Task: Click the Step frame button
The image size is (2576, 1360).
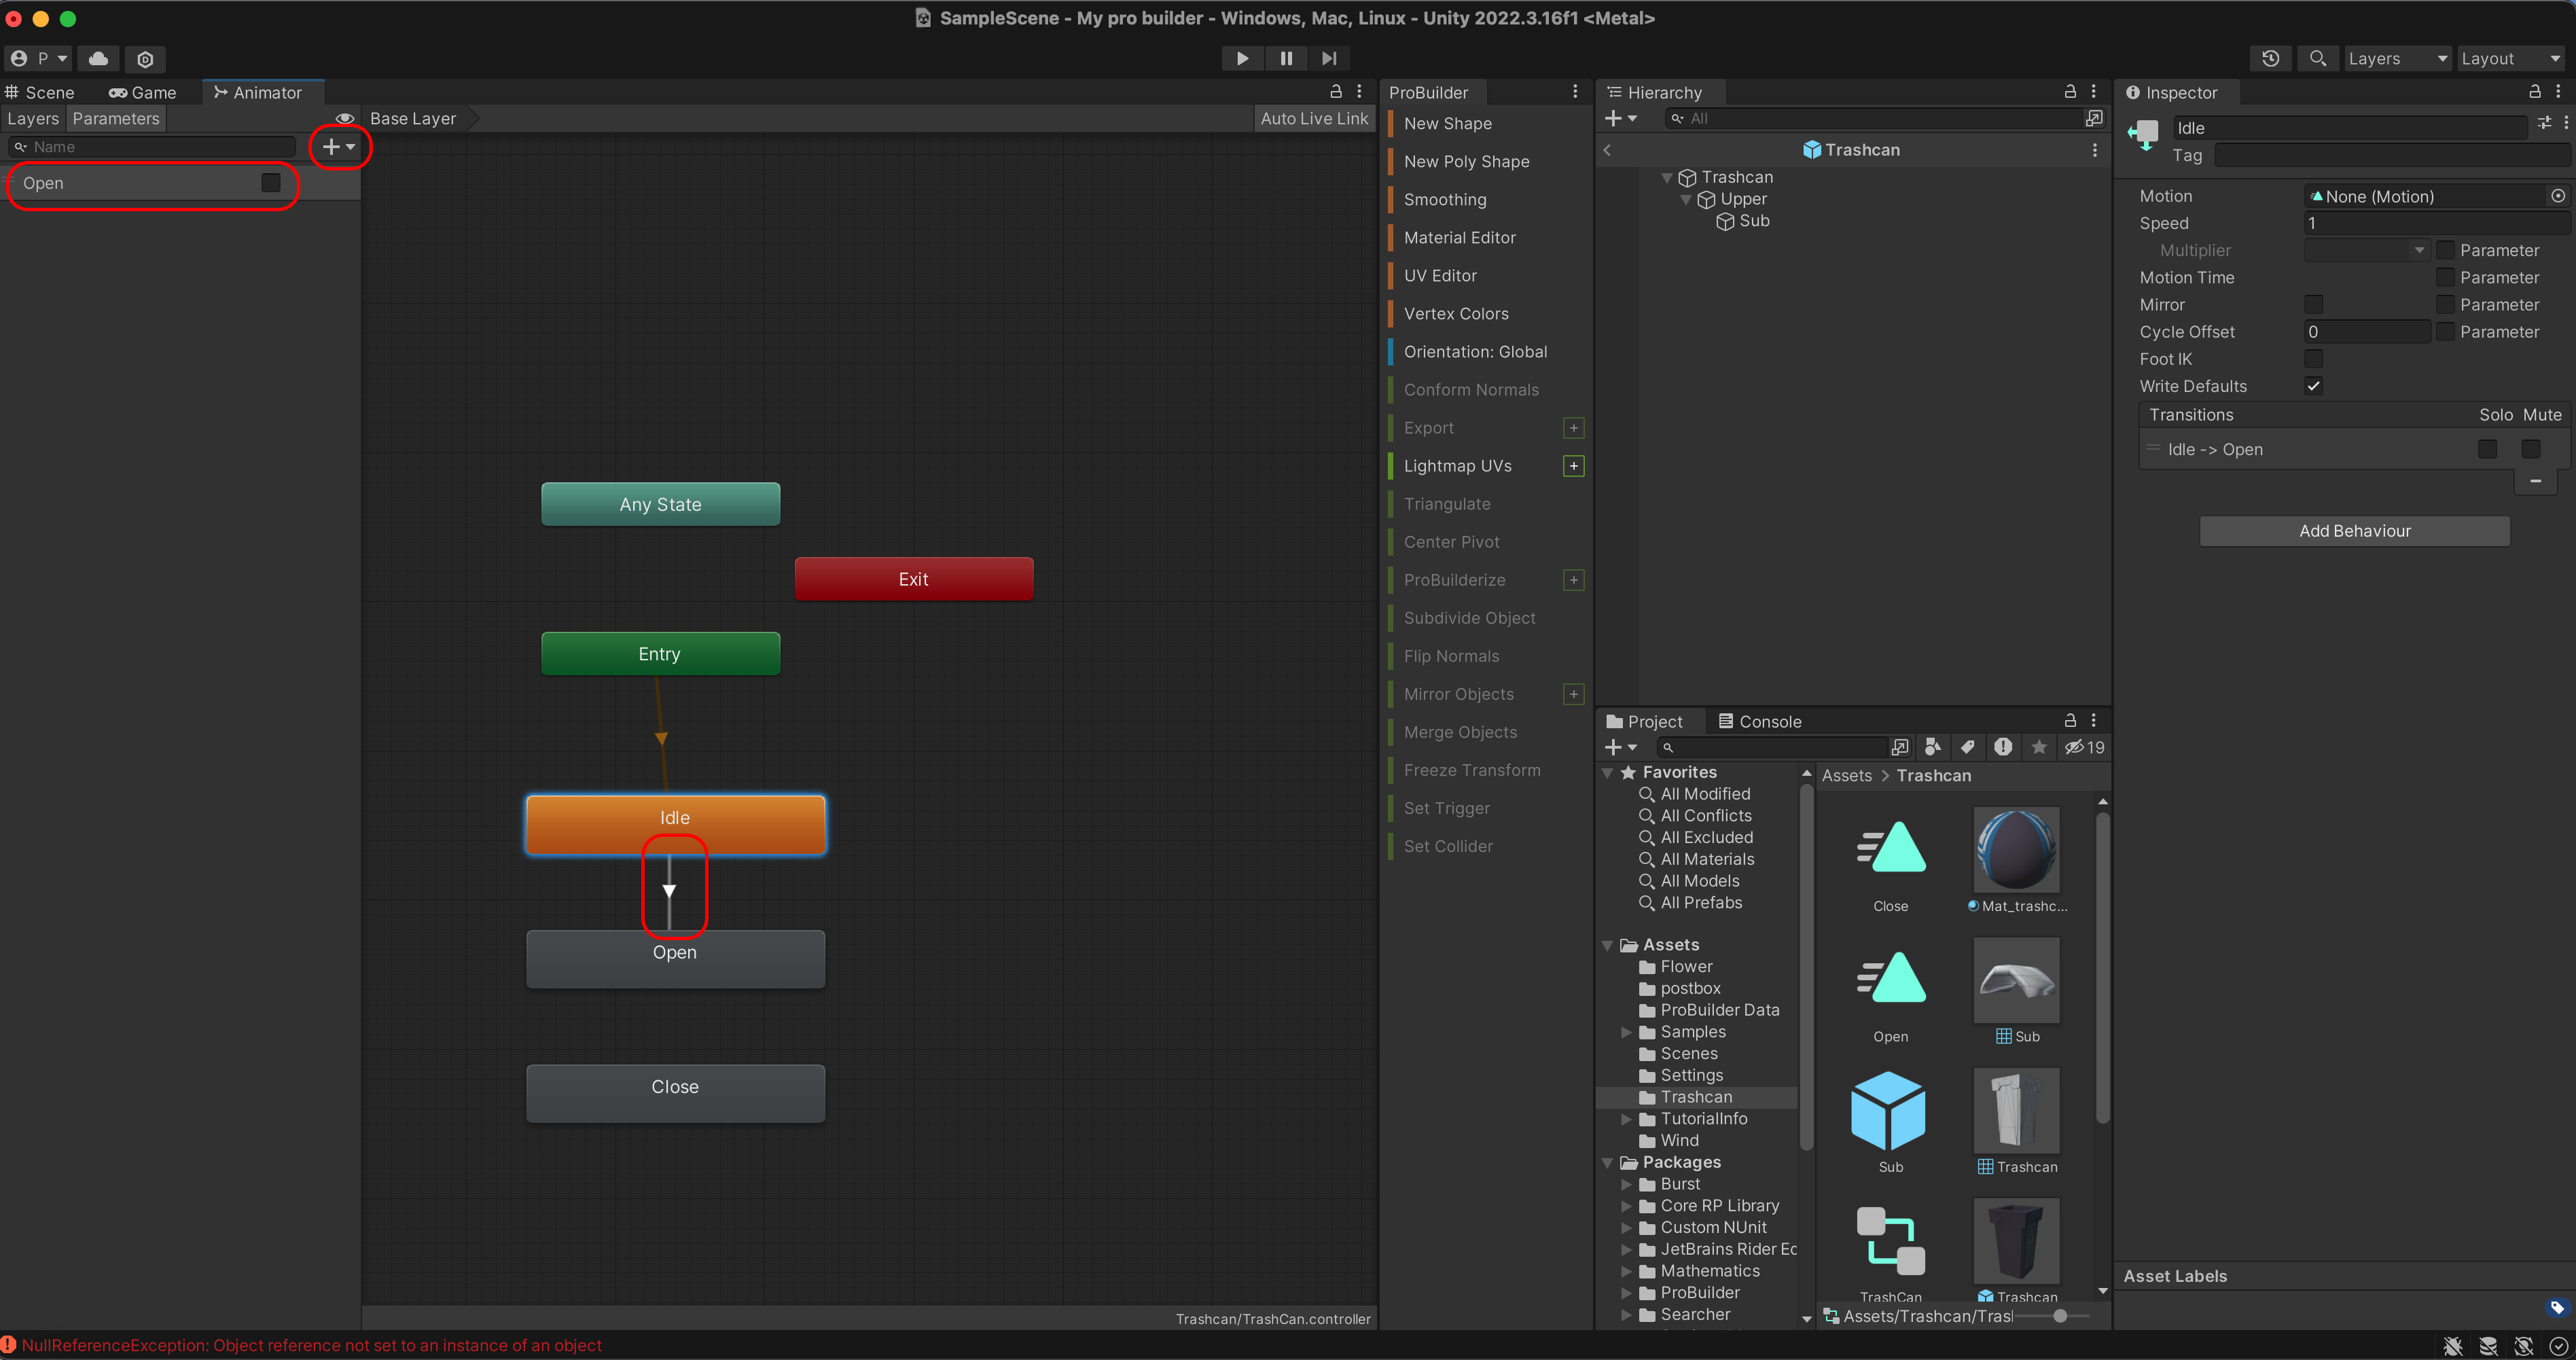Action: 1328,59
